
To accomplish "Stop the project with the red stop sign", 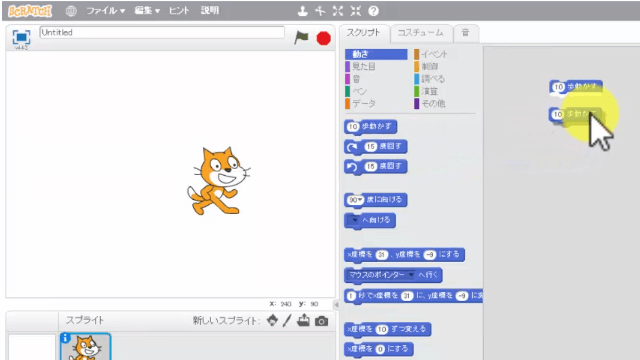I will pyautogui.click(x=324, y=38).
